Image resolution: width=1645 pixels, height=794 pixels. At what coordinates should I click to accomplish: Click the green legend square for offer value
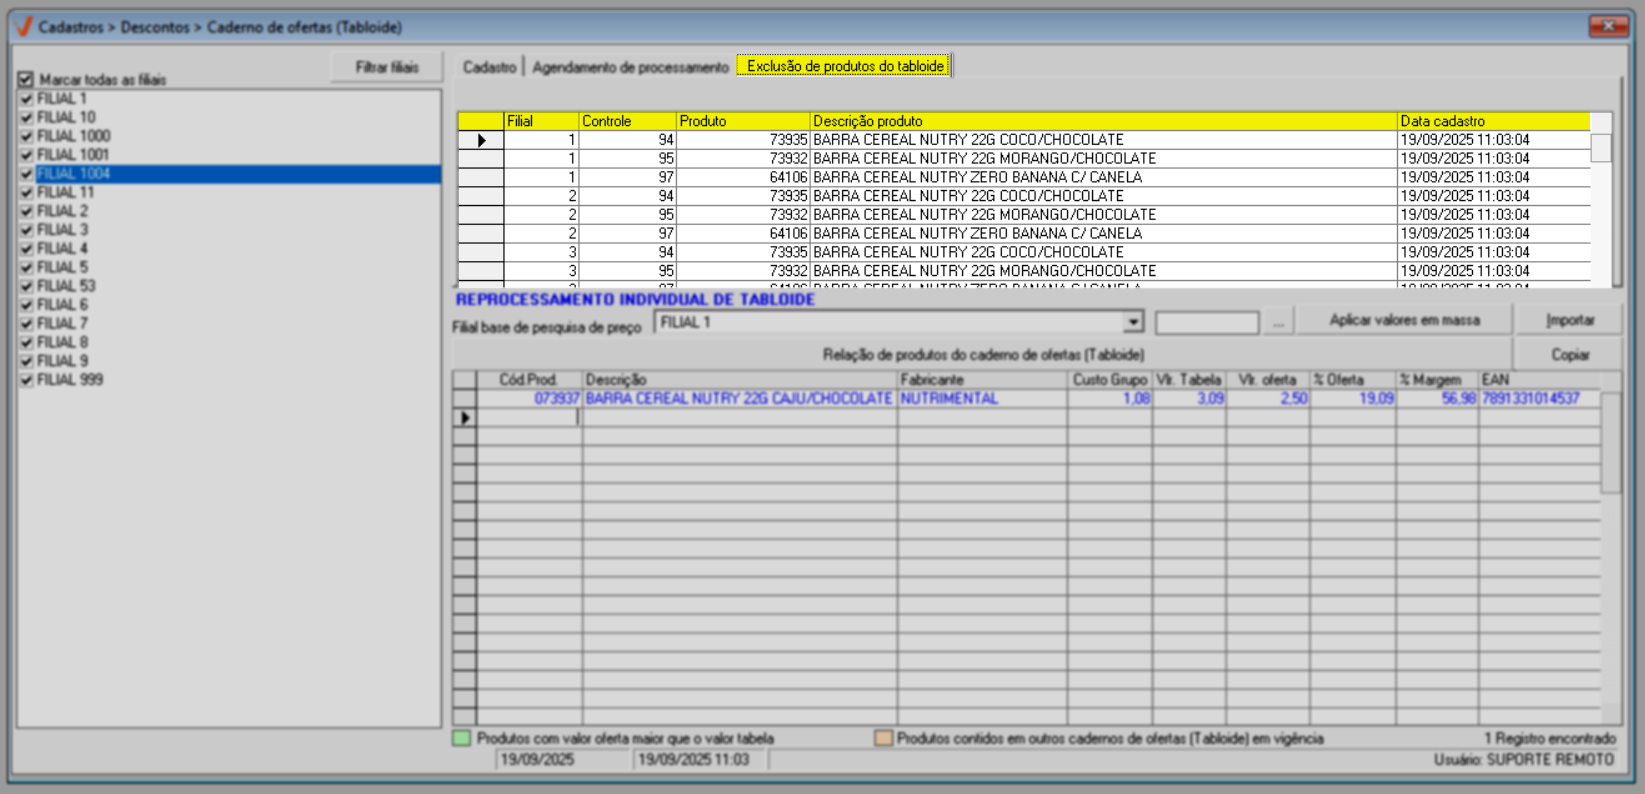point(462,739)
